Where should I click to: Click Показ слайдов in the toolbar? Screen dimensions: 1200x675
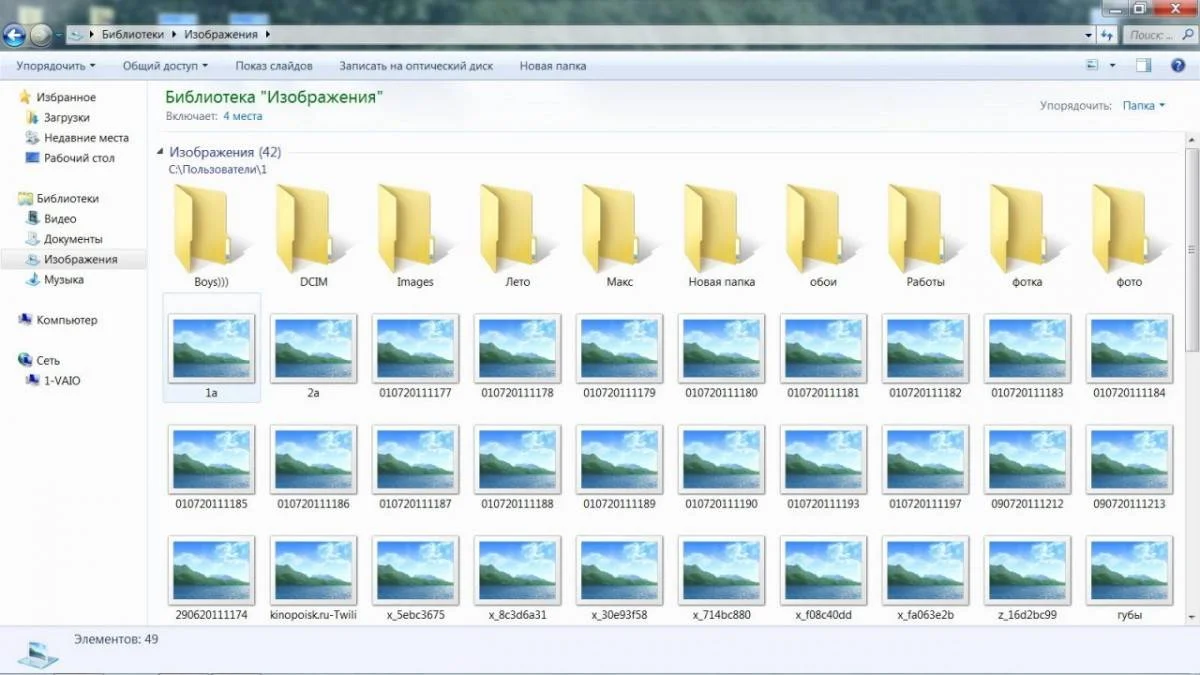(x=274, y=66)
